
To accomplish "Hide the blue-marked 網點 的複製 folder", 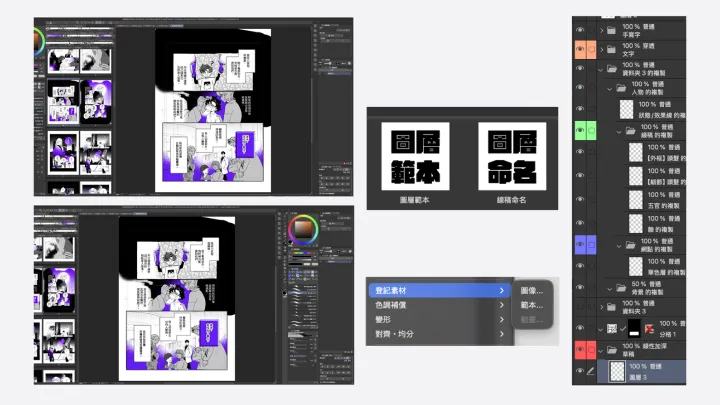I will pyautogui.click(x=580, y=244).
